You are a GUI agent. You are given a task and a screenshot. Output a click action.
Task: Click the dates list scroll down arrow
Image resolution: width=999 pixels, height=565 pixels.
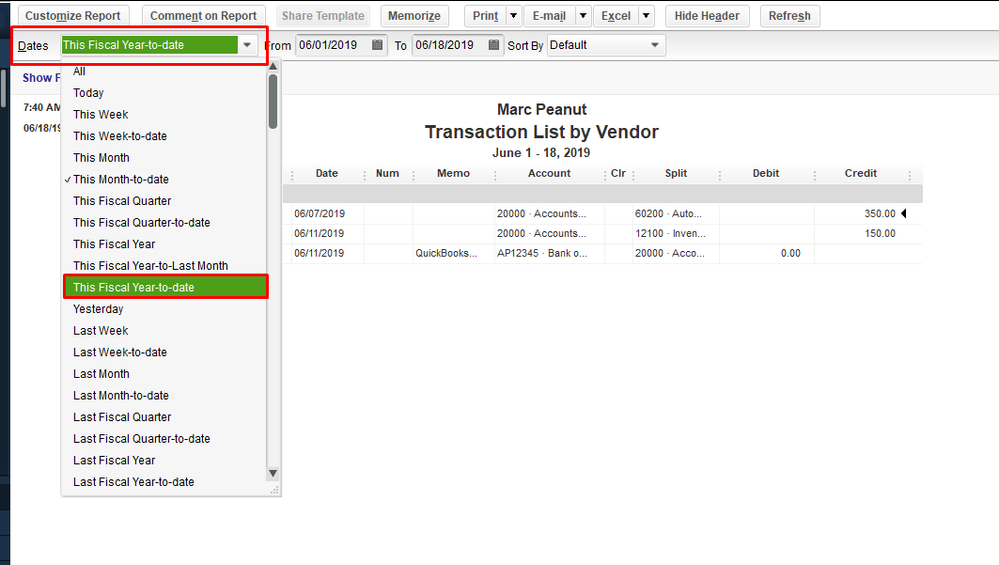(x=273, y=473)
